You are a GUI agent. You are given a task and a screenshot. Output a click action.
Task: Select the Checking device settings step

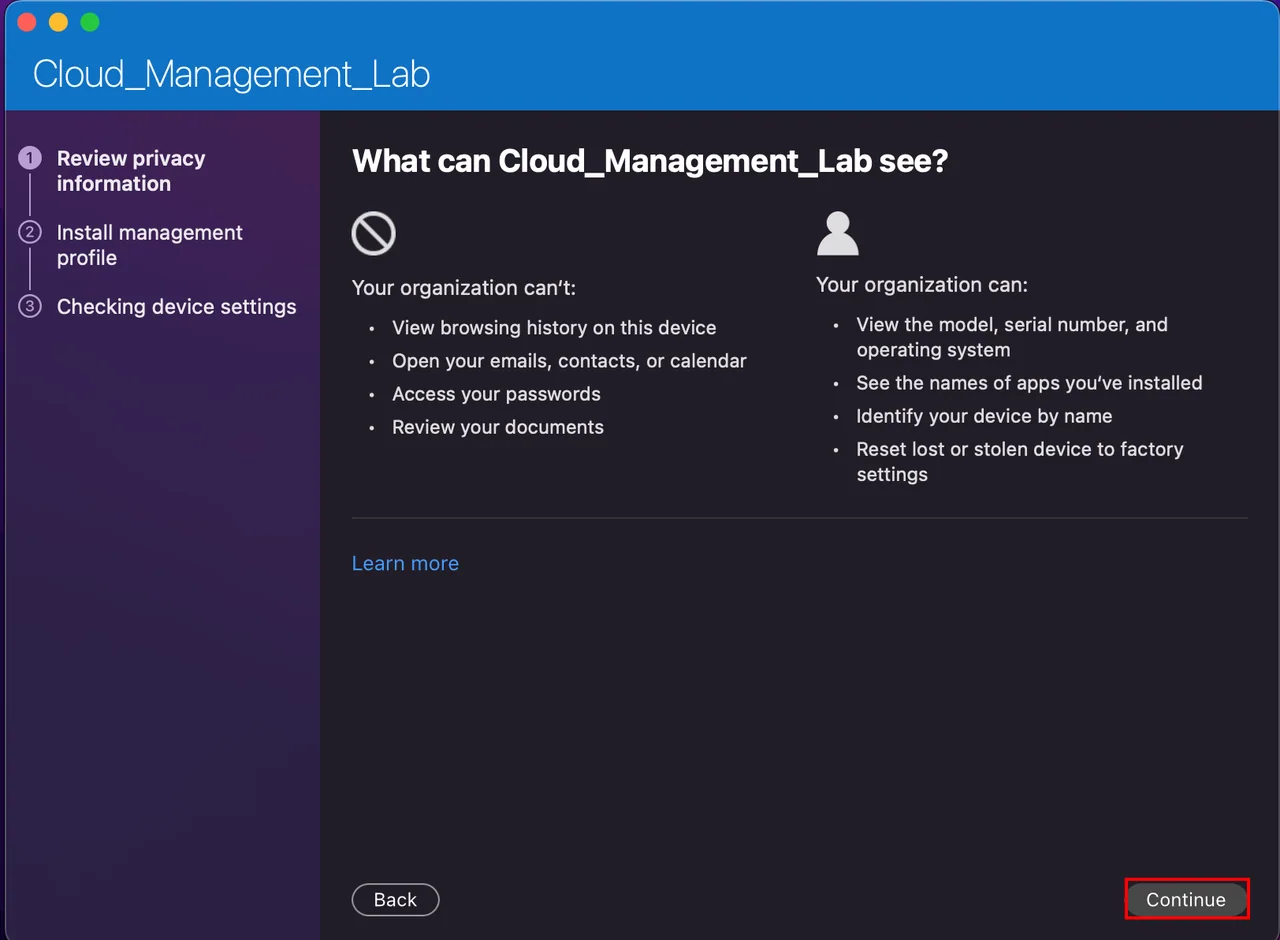click(176, 306)
